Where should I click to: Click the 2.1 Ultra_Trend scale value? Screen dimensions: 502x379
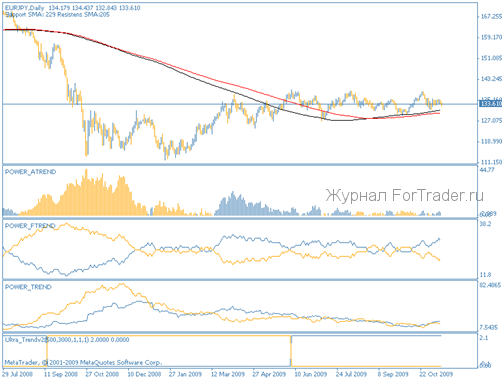[x=484, y=338]
